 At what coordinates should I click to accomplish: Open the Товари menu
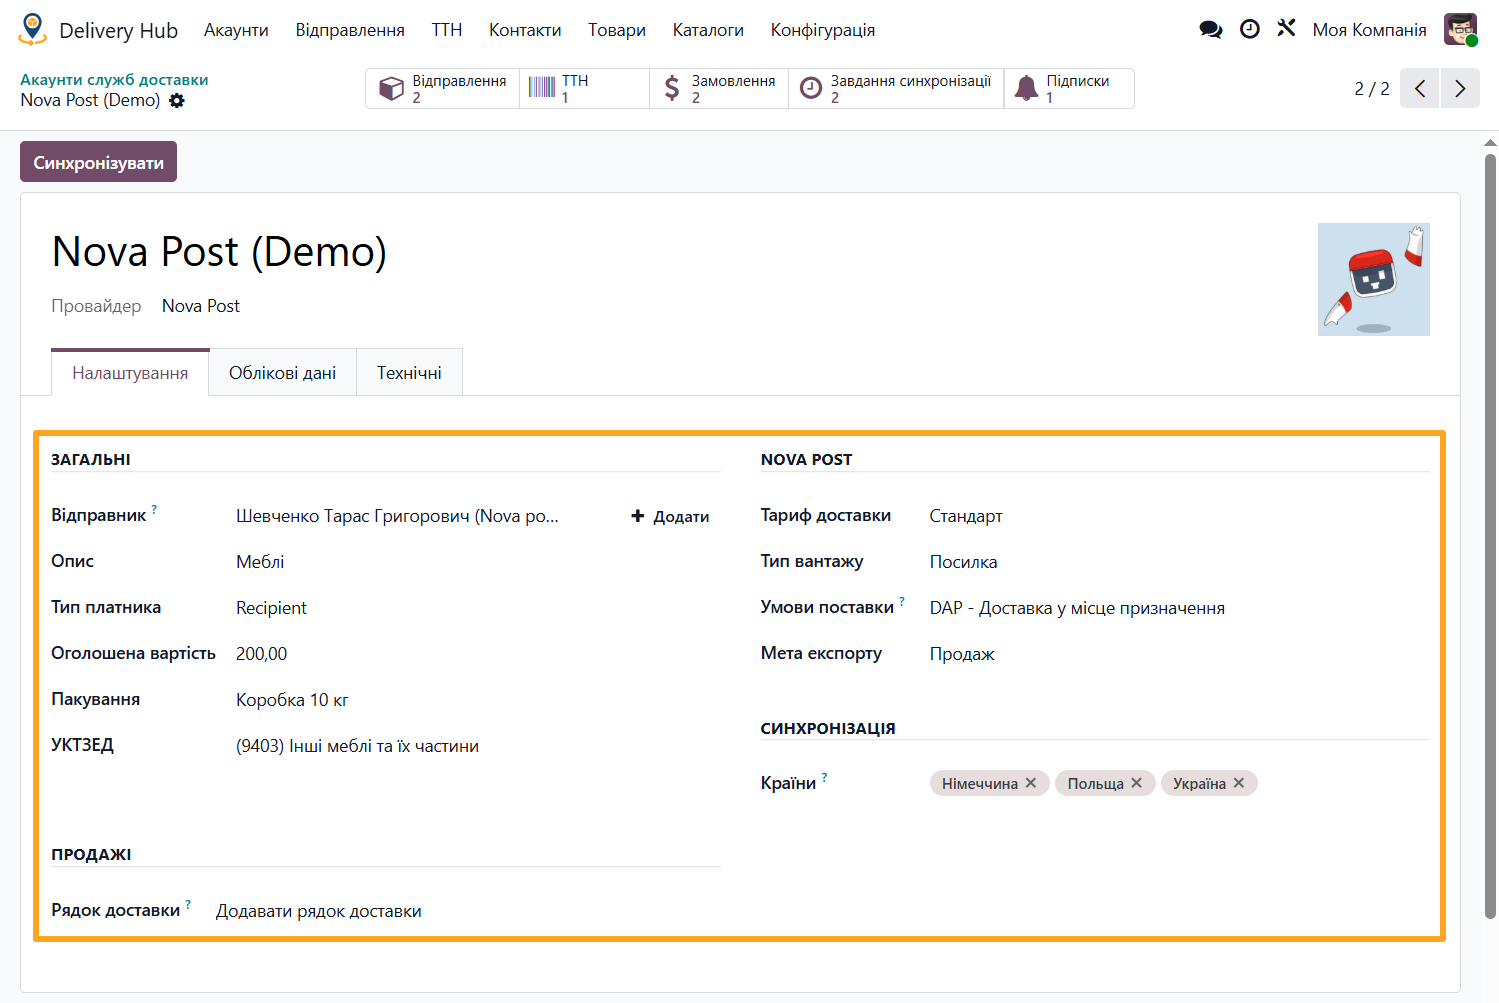(617, 30)
